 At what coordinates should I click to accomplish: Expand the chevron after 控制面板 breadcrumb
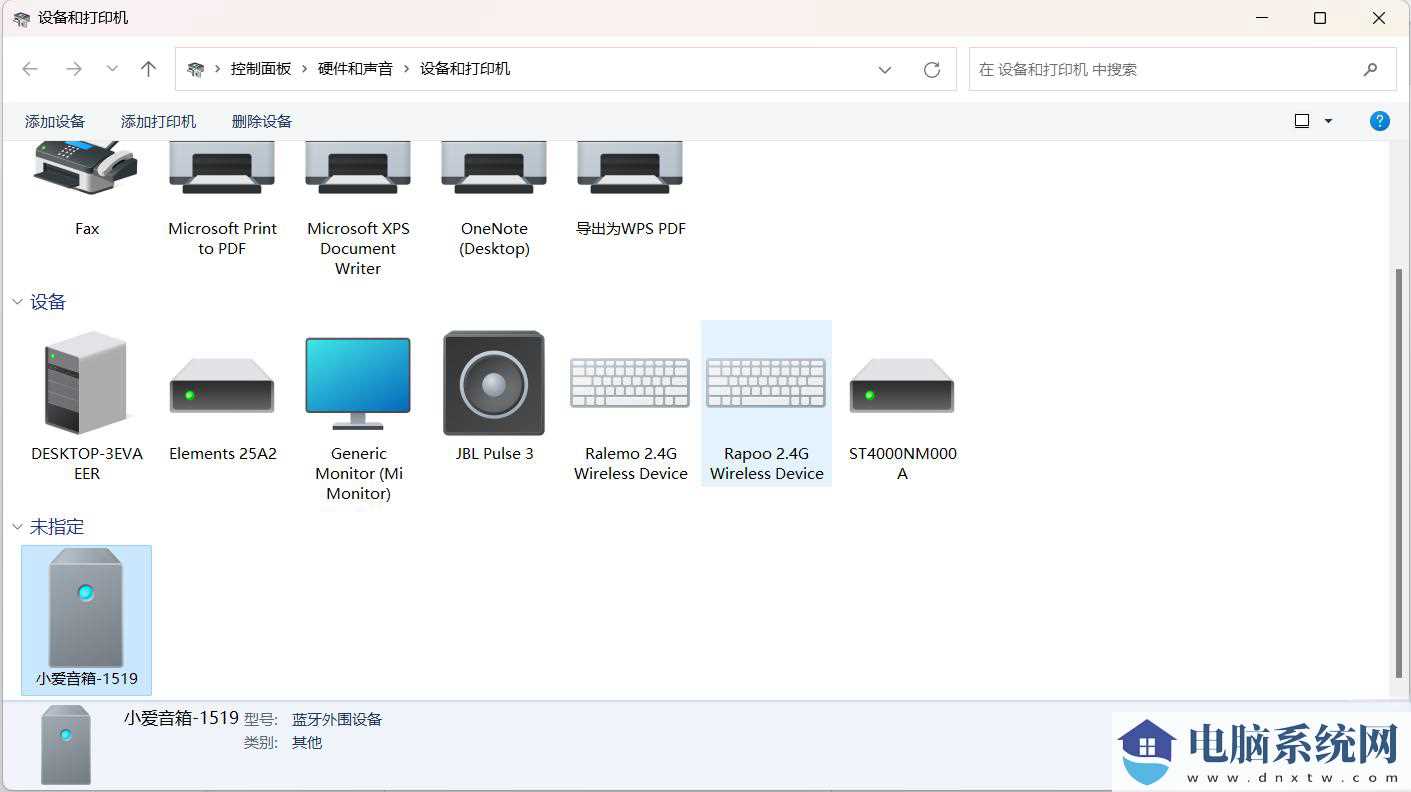[305, 69]
